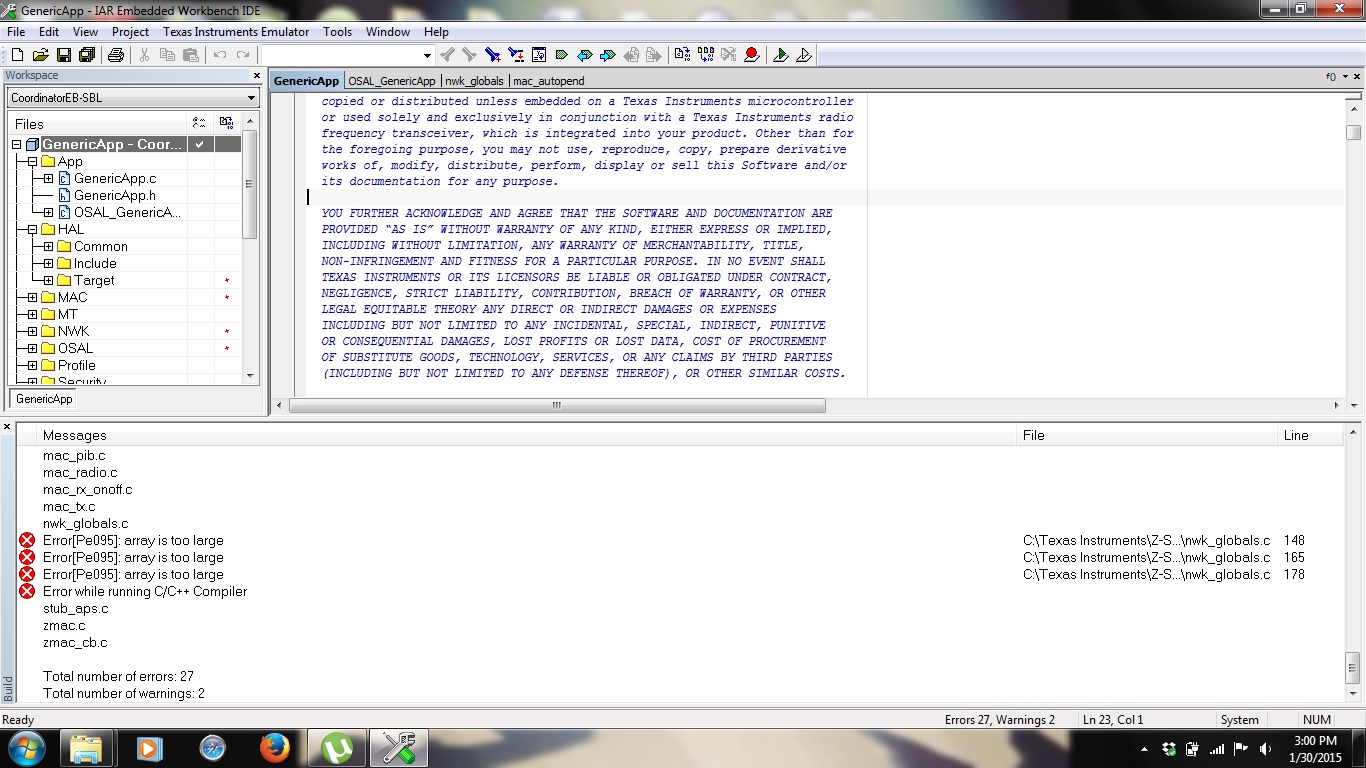Click the Compile toolbar icon

point(683,55)
